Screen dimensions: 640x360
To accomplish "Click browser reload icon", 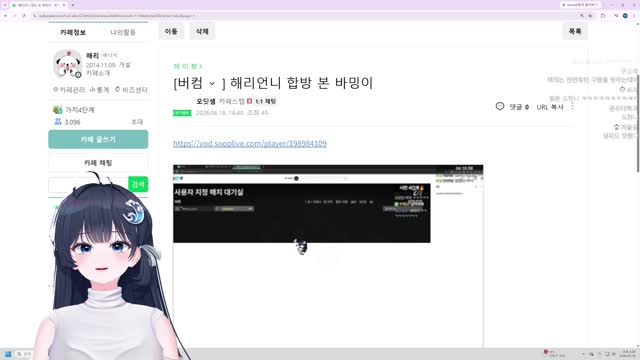I will tap(24, 16).
